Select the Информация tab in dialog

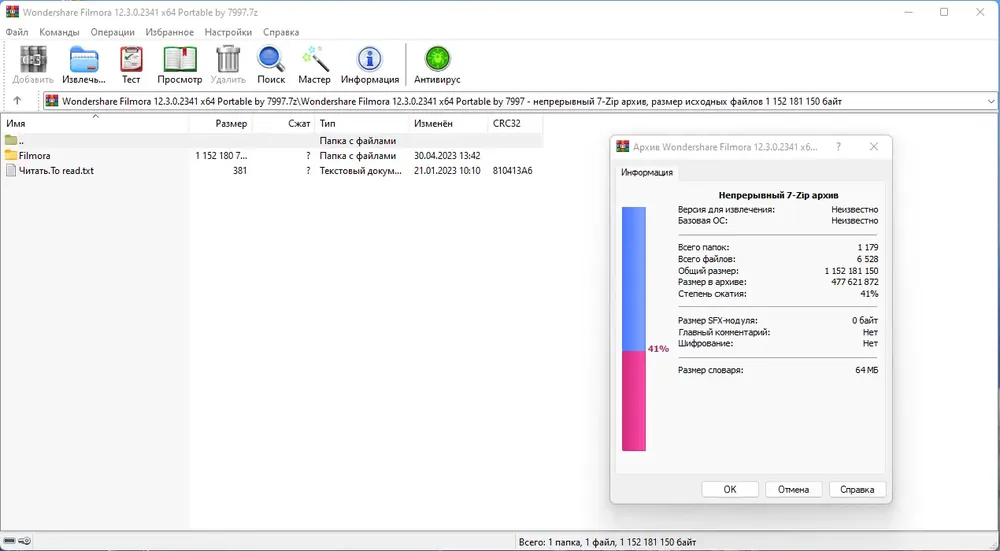(x=647, y=172)
